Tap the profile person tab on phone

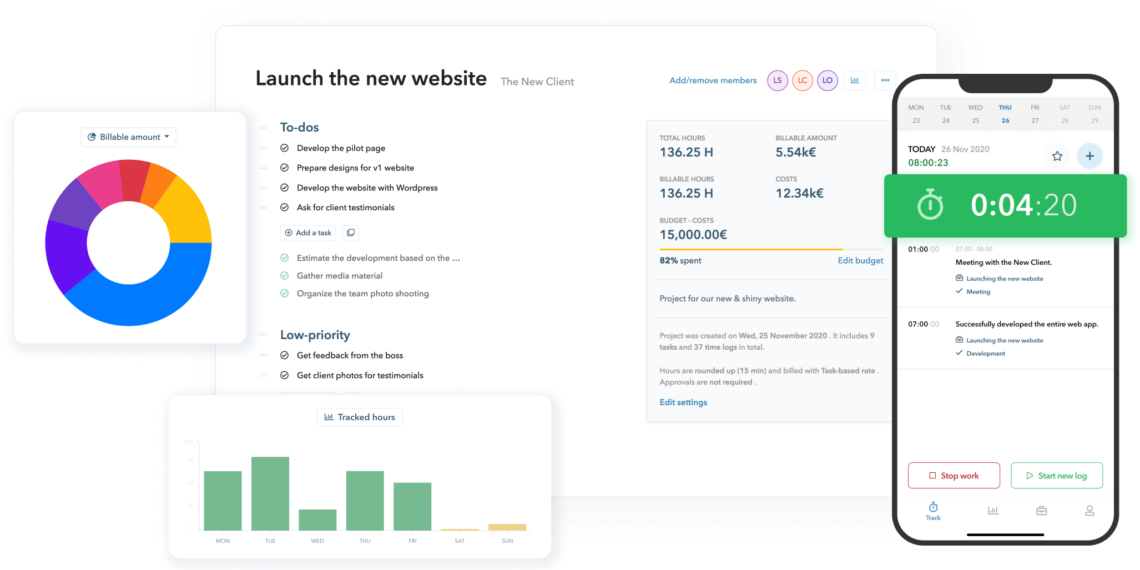click(1089, 510)
